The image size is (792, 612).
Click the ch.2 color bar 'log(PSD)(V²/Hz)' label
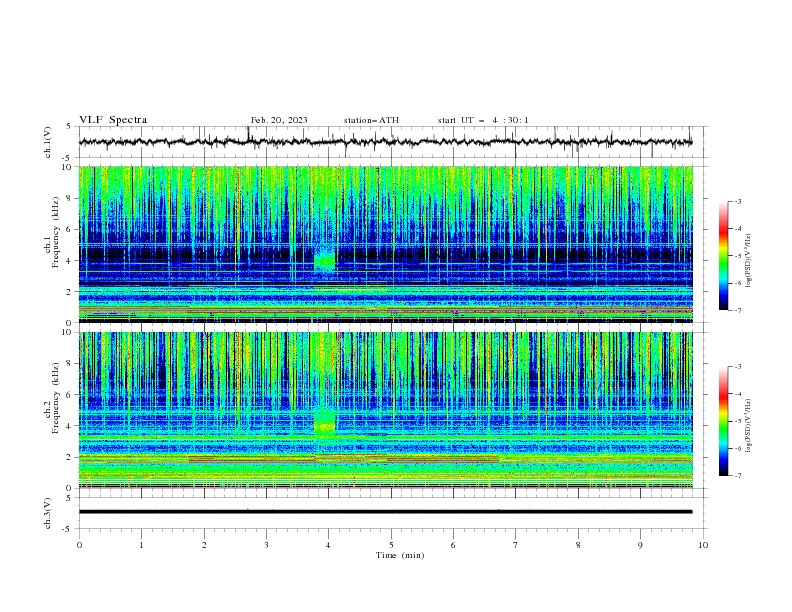(749, 425)
